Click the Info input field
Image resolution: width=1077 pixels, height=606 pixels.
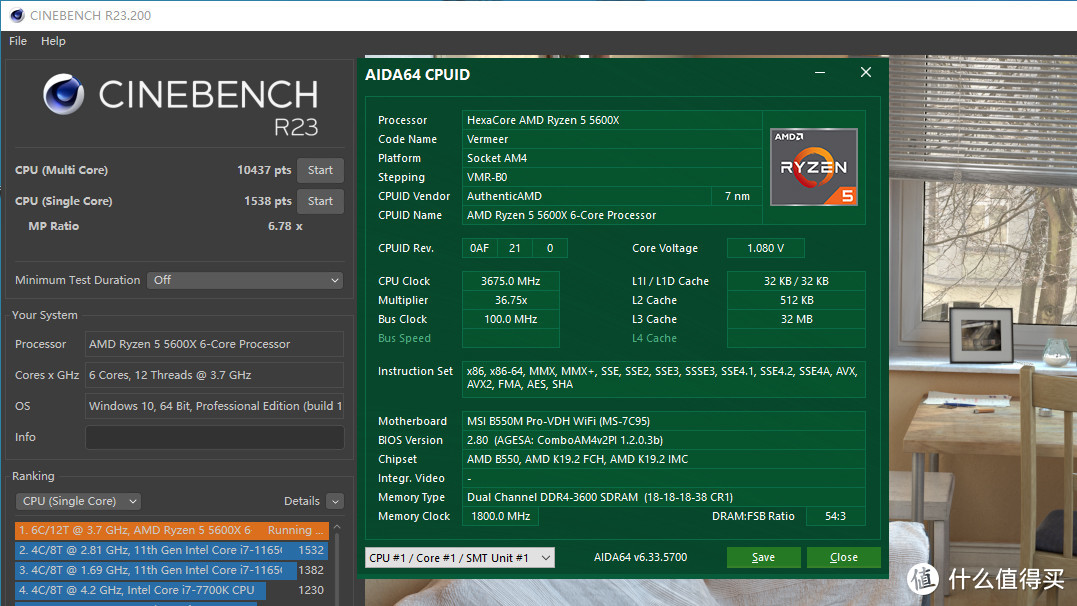click(214, 437)
